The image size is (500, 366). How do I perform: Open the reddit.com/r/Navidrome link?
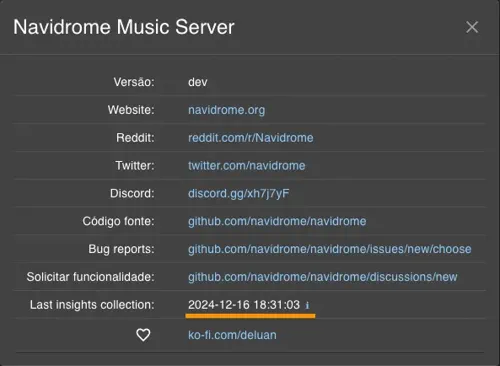pos(251,138)
